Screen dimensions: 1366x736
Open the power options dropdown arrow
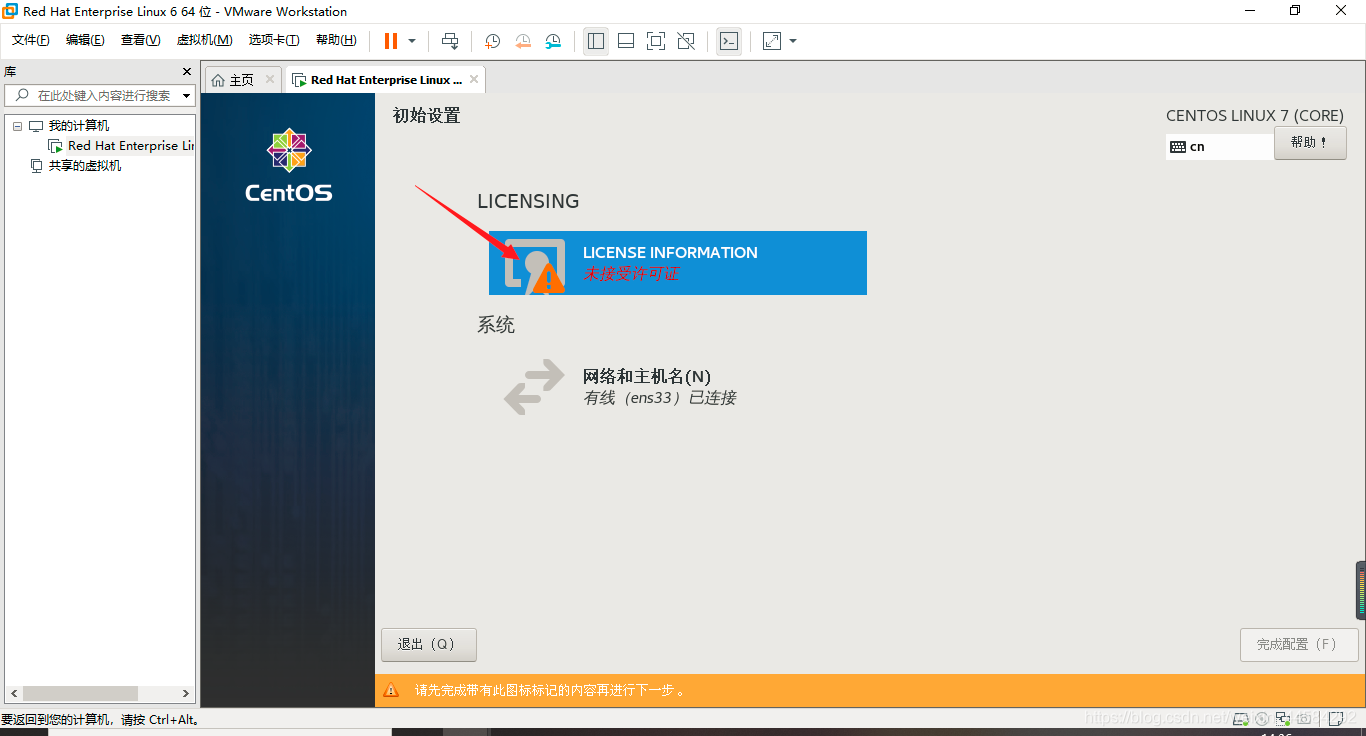point(412,41)
